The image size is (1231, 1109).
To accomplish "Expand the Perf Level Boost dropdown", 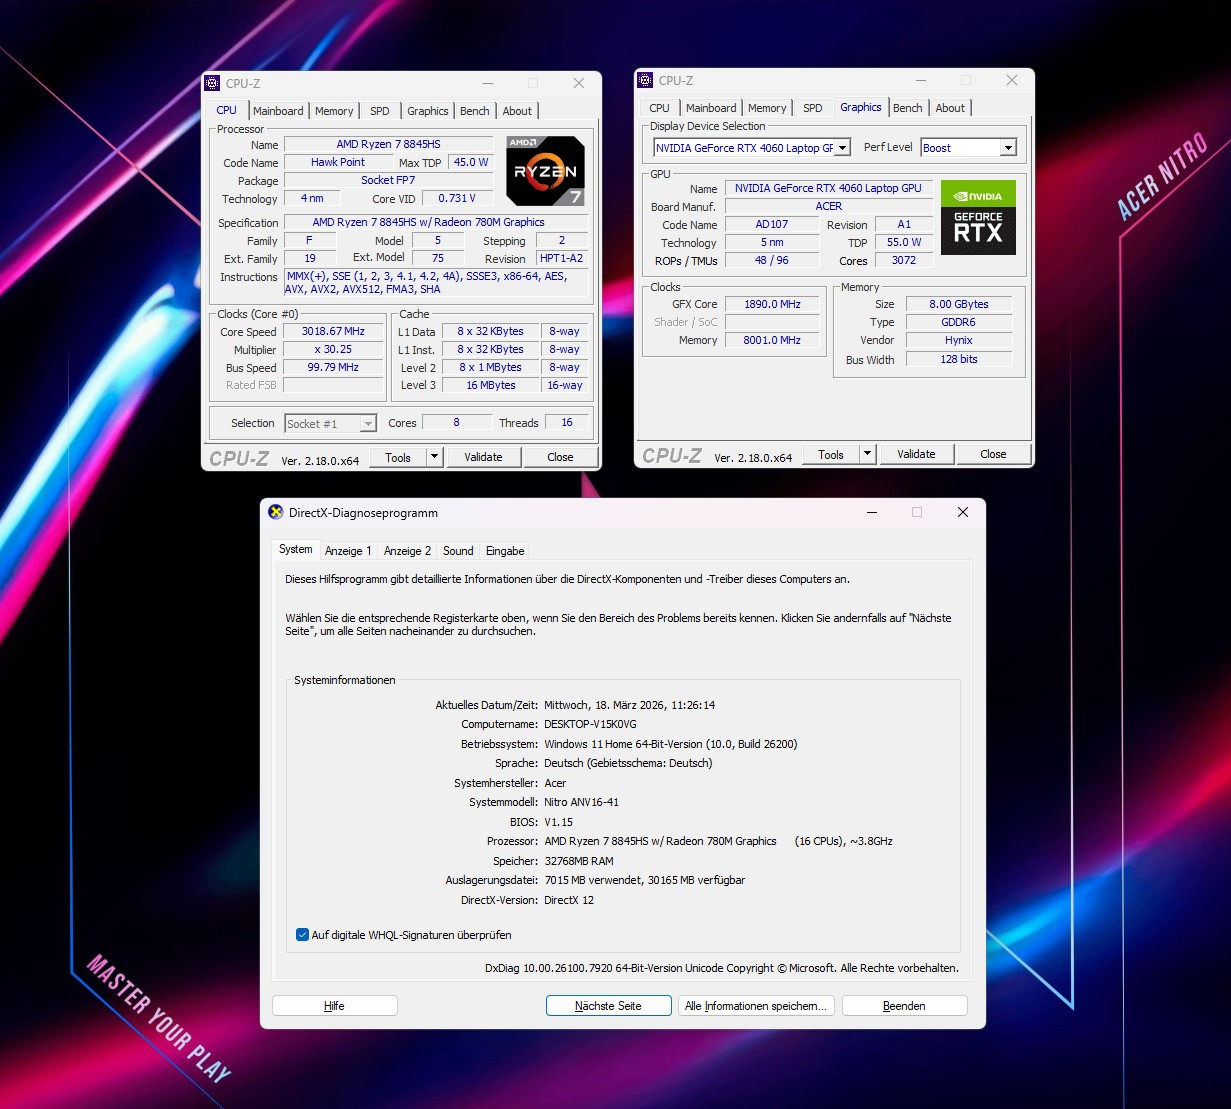I will 1008,148.
